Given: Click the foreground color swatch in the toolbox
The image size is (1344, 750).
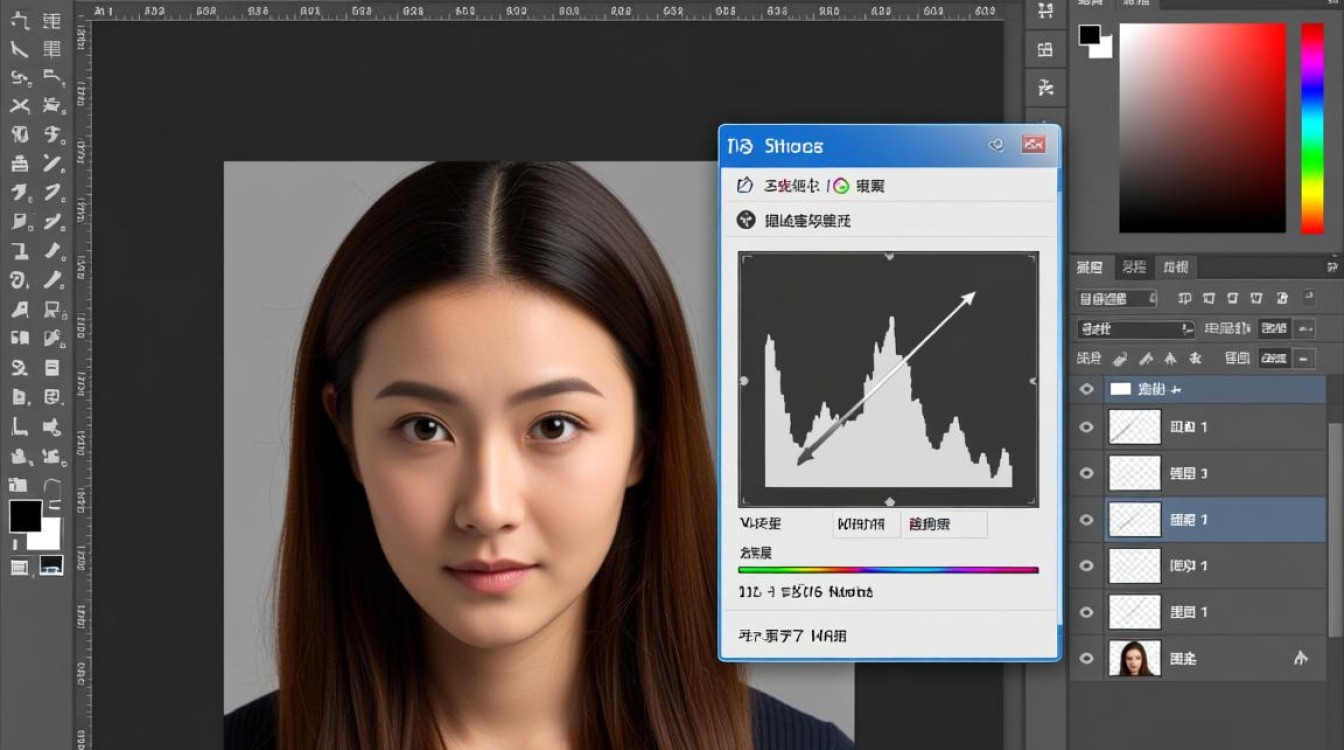Looking at the screenshot, I should coord(25,516).
